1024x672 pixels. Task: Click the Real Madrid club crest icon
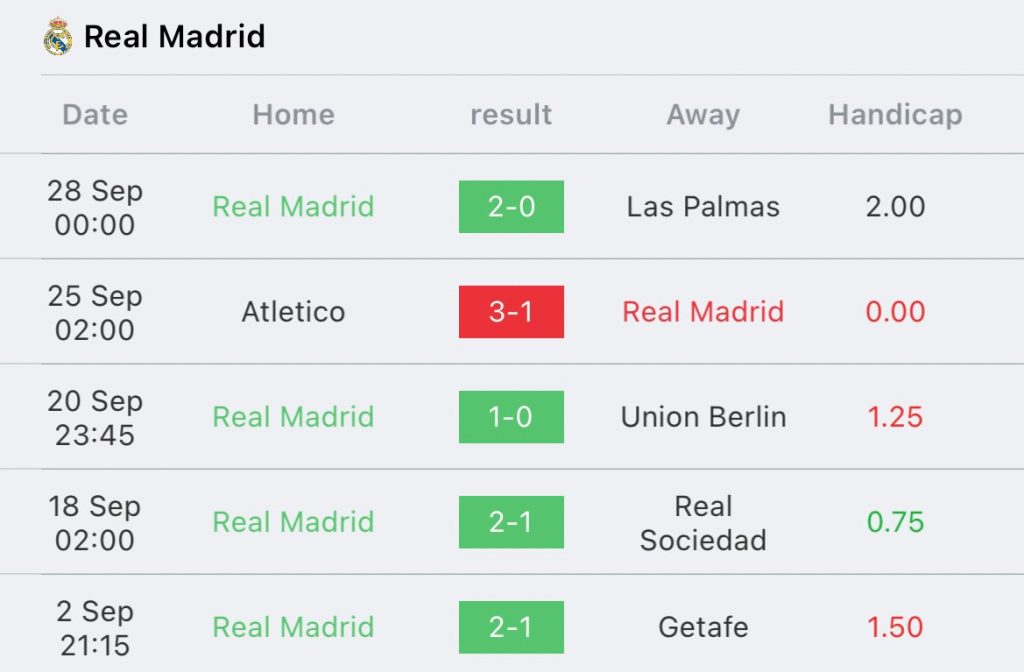tap(58, 37)
